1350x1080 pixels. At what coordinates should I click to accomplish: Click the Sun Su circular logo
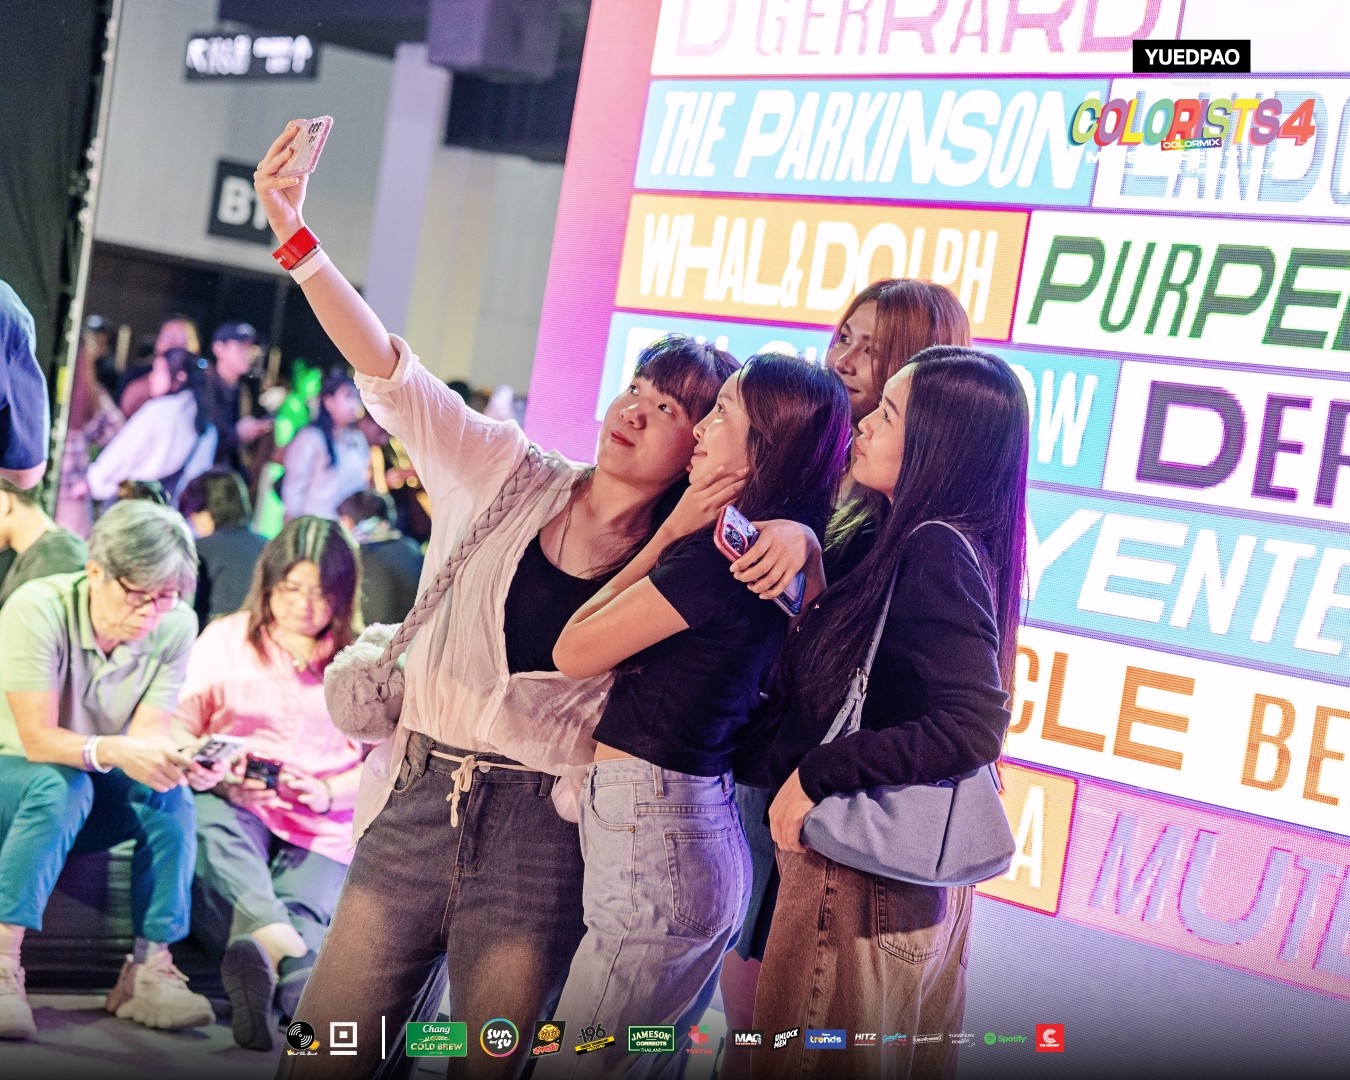(x=498, y=1038)
